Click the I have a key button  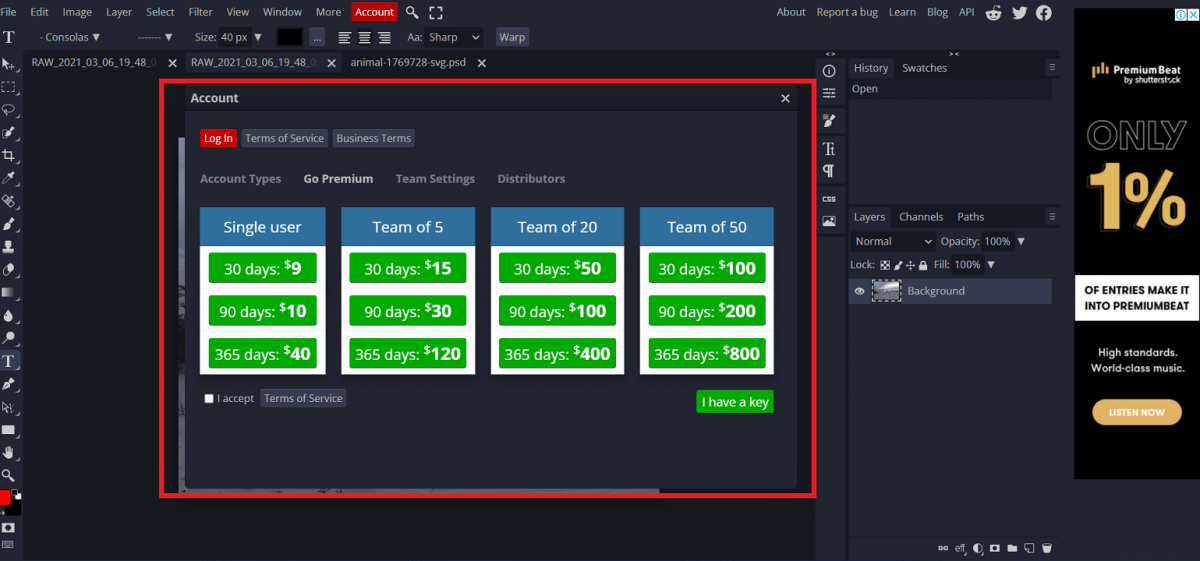point(734,402)
